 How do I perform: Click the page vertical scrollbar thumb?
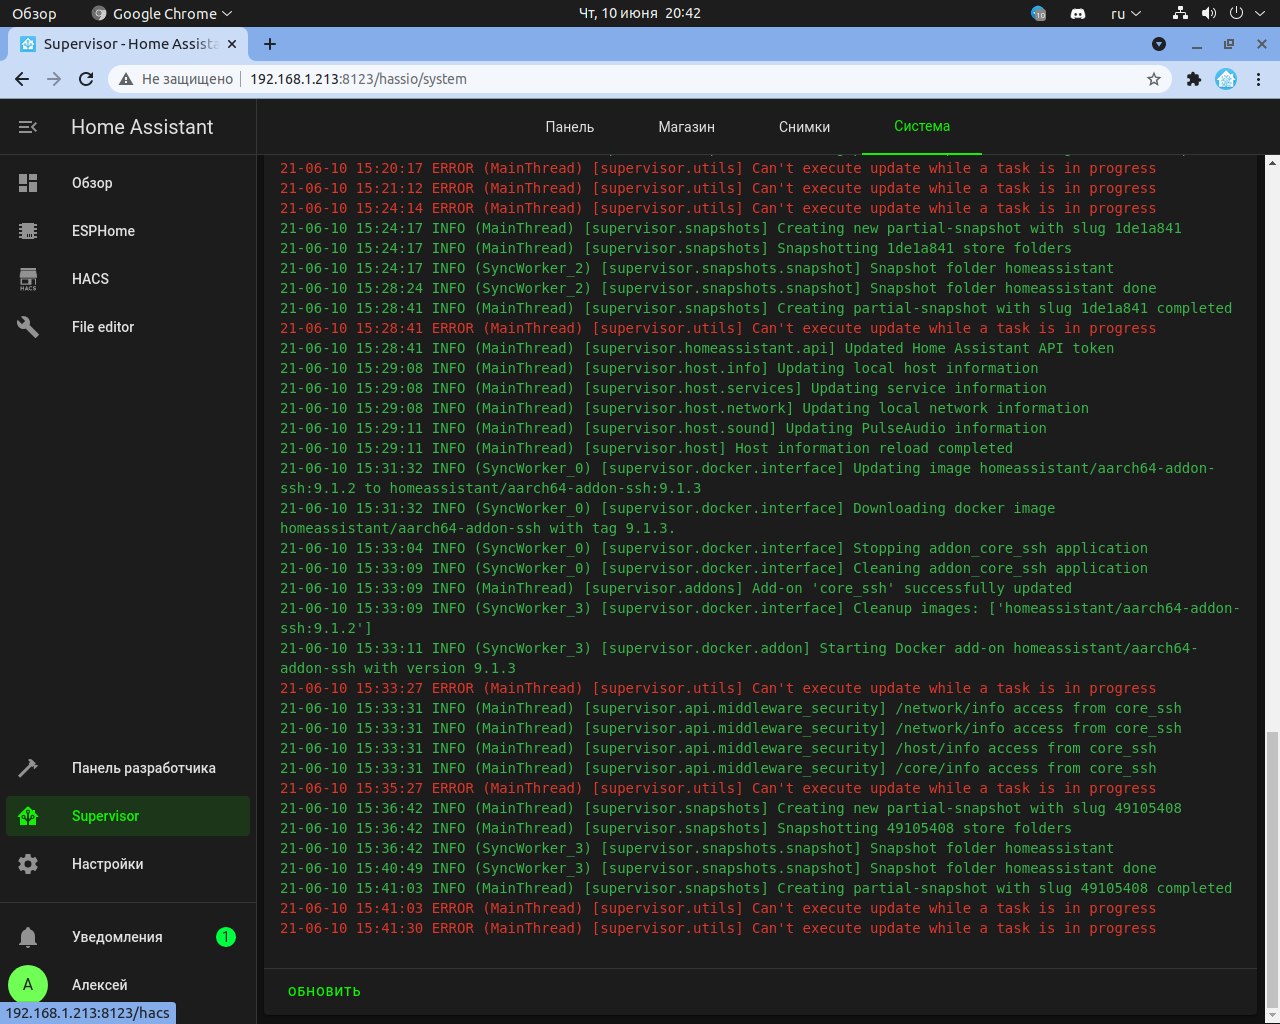[1272, 870]
